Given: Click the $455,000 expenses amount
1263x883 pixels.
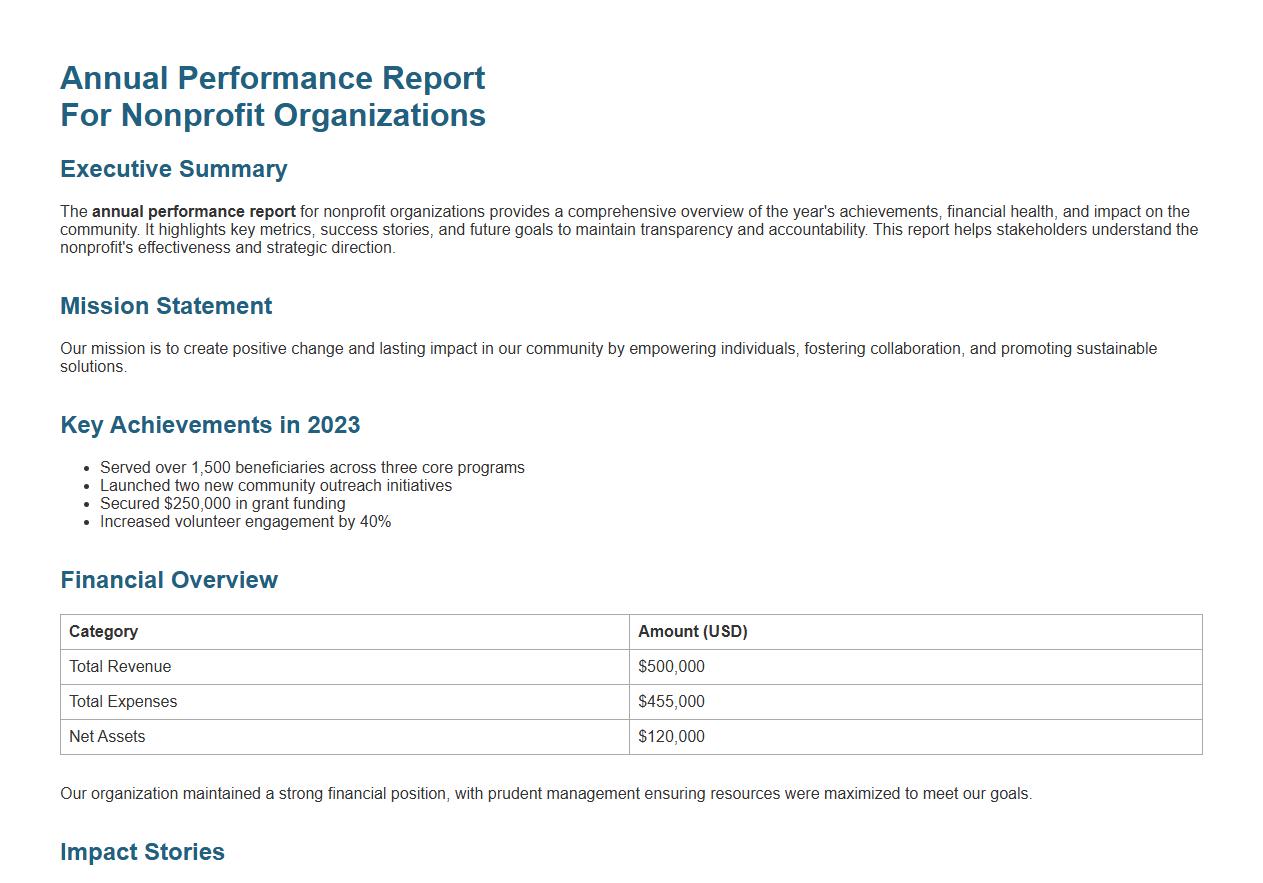Looking at the screenshot, I should coord(671,701).
